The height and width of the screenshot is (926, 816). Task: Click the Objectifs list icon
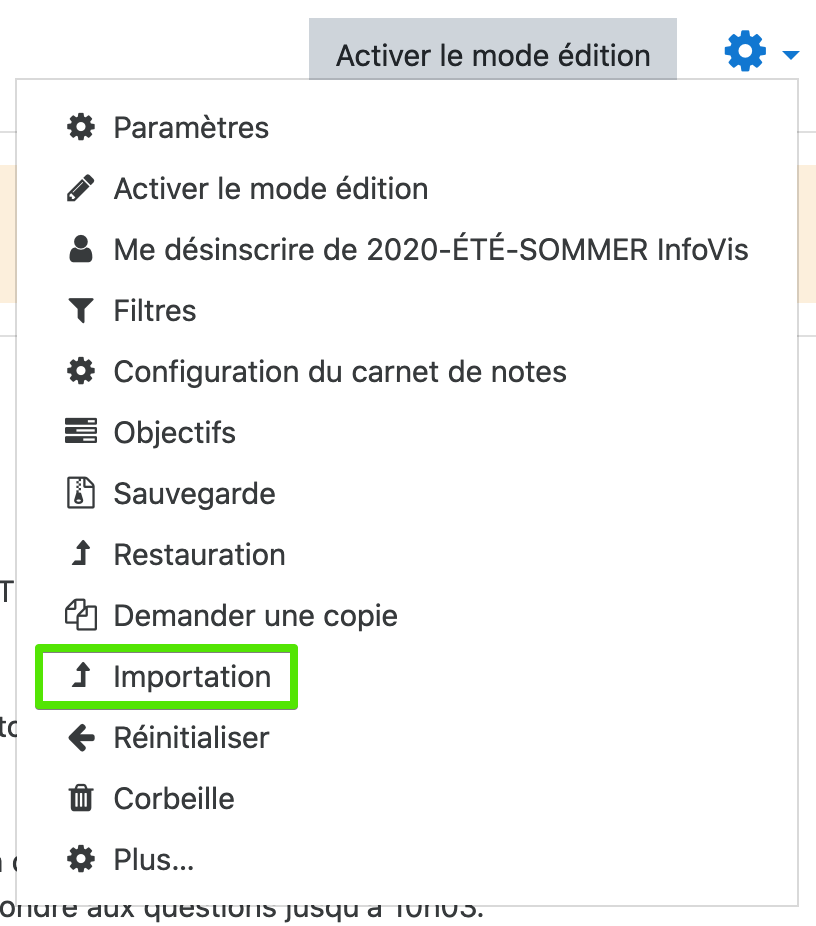point(81,433)
